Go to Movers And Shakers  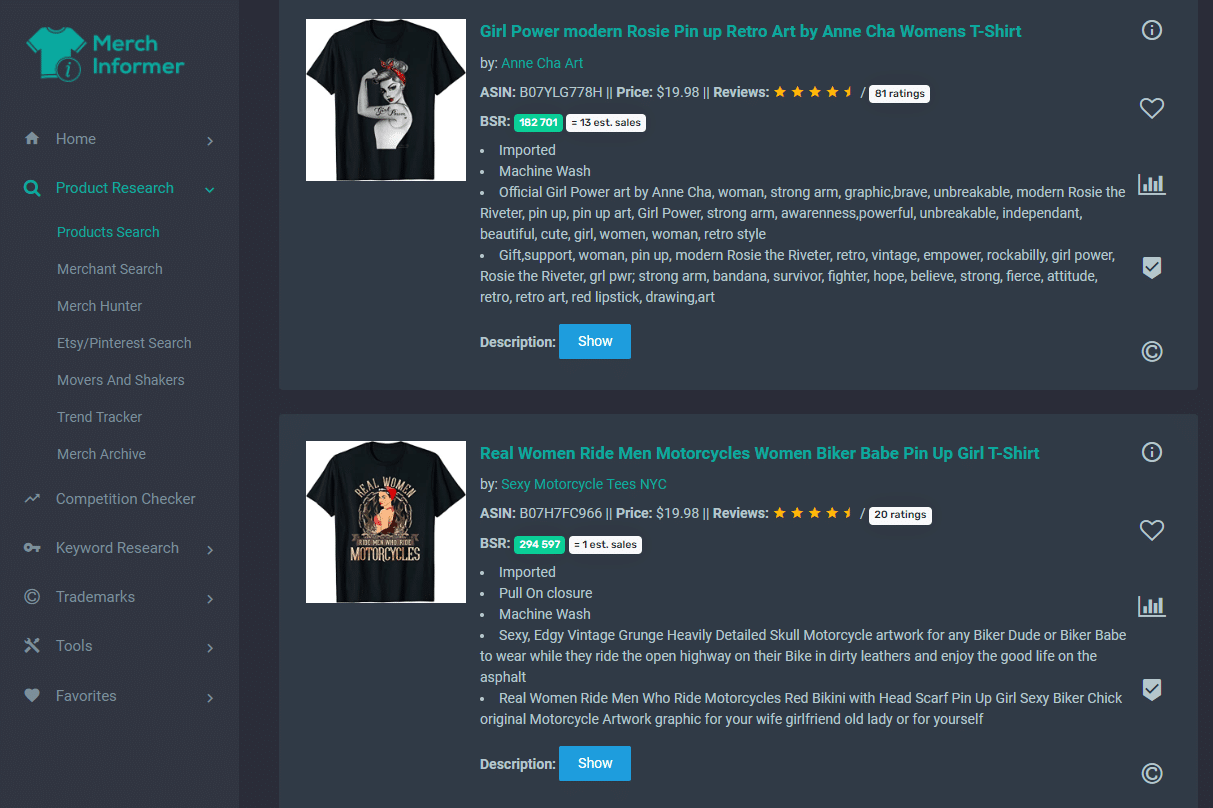click(x=121, y=380)
